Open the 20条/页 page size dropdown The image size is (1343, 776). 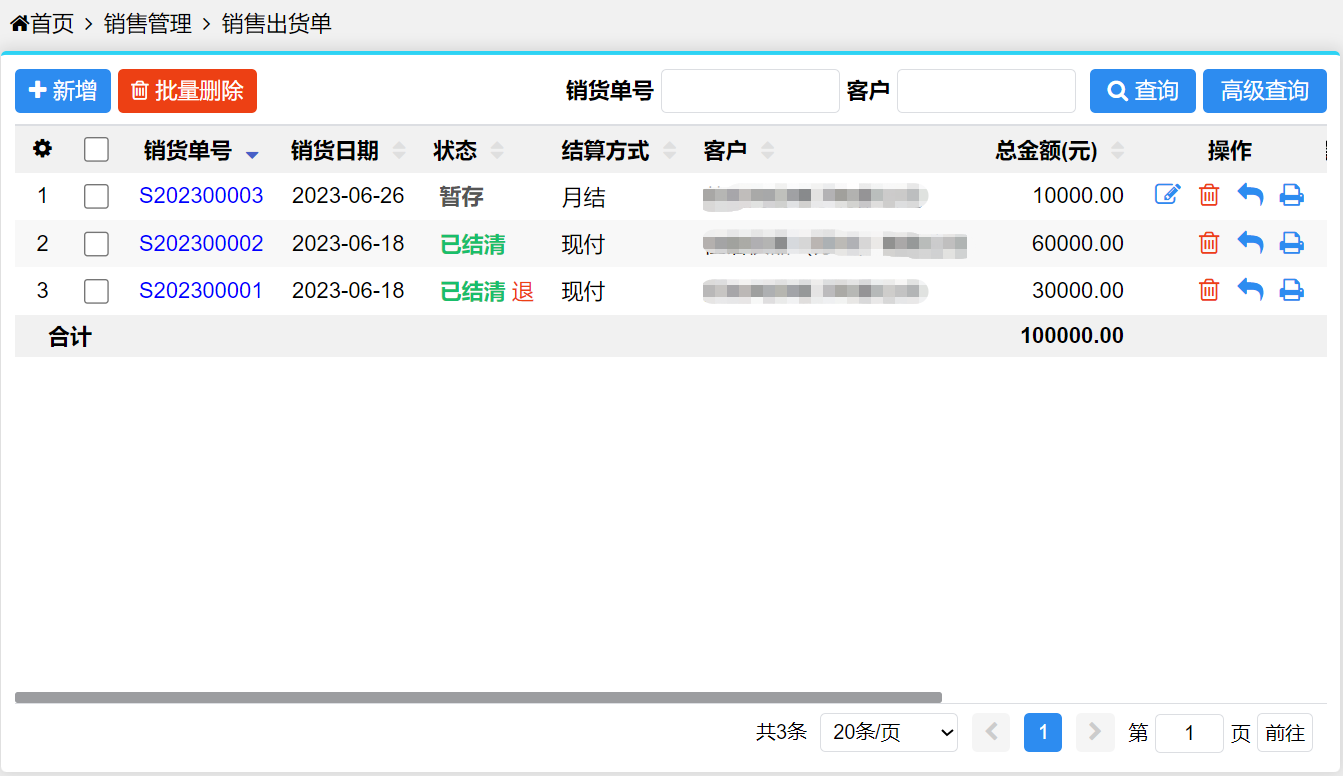(889, 733)
